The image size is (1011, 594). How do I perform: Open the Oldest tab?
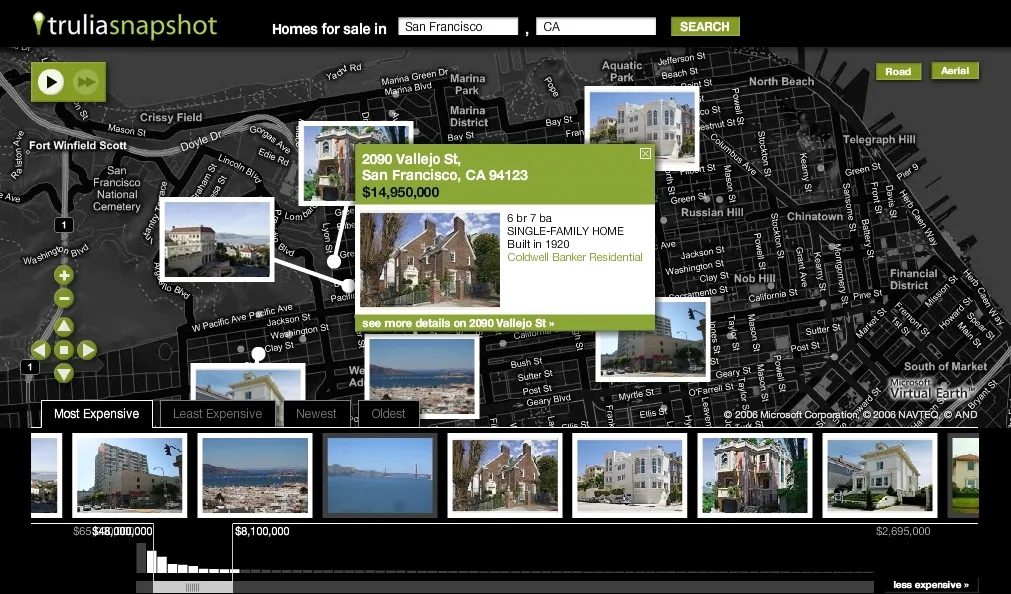(388, 414)
